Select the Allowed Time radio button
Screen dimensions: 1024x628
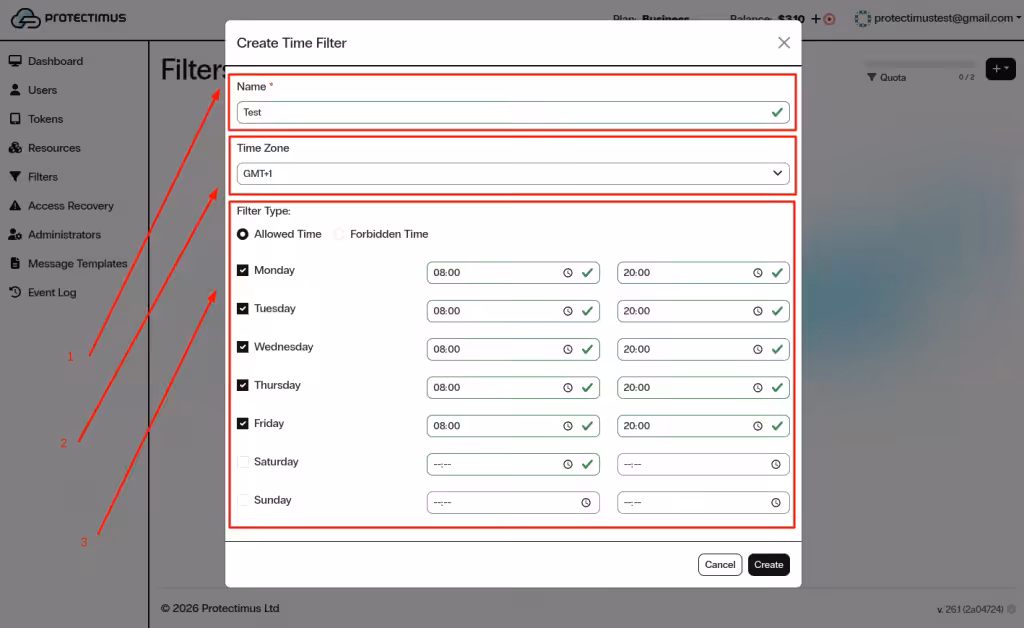pos(242,234)
